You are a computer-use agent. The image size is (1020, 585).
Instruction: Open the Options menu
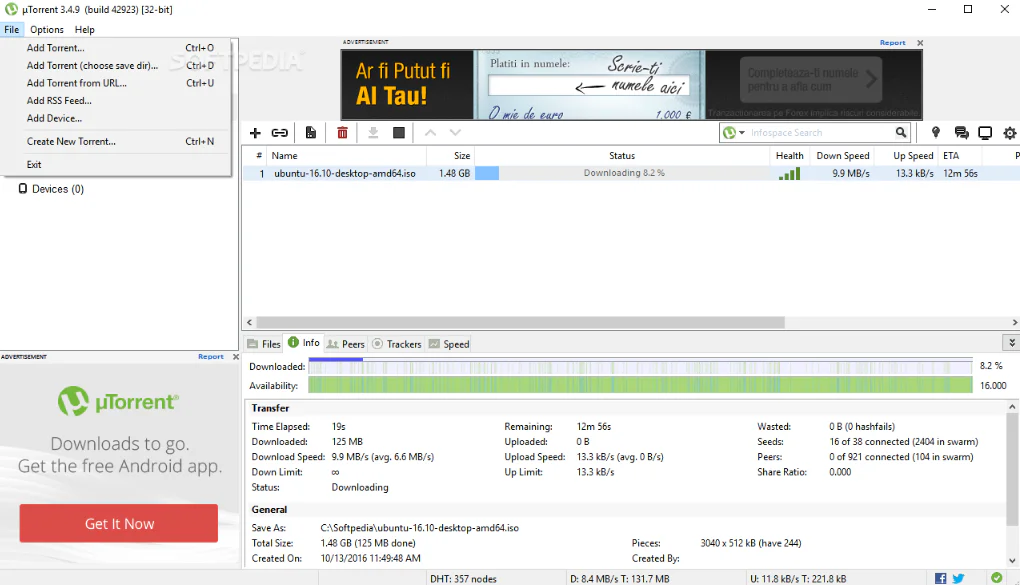click(46, 29)
